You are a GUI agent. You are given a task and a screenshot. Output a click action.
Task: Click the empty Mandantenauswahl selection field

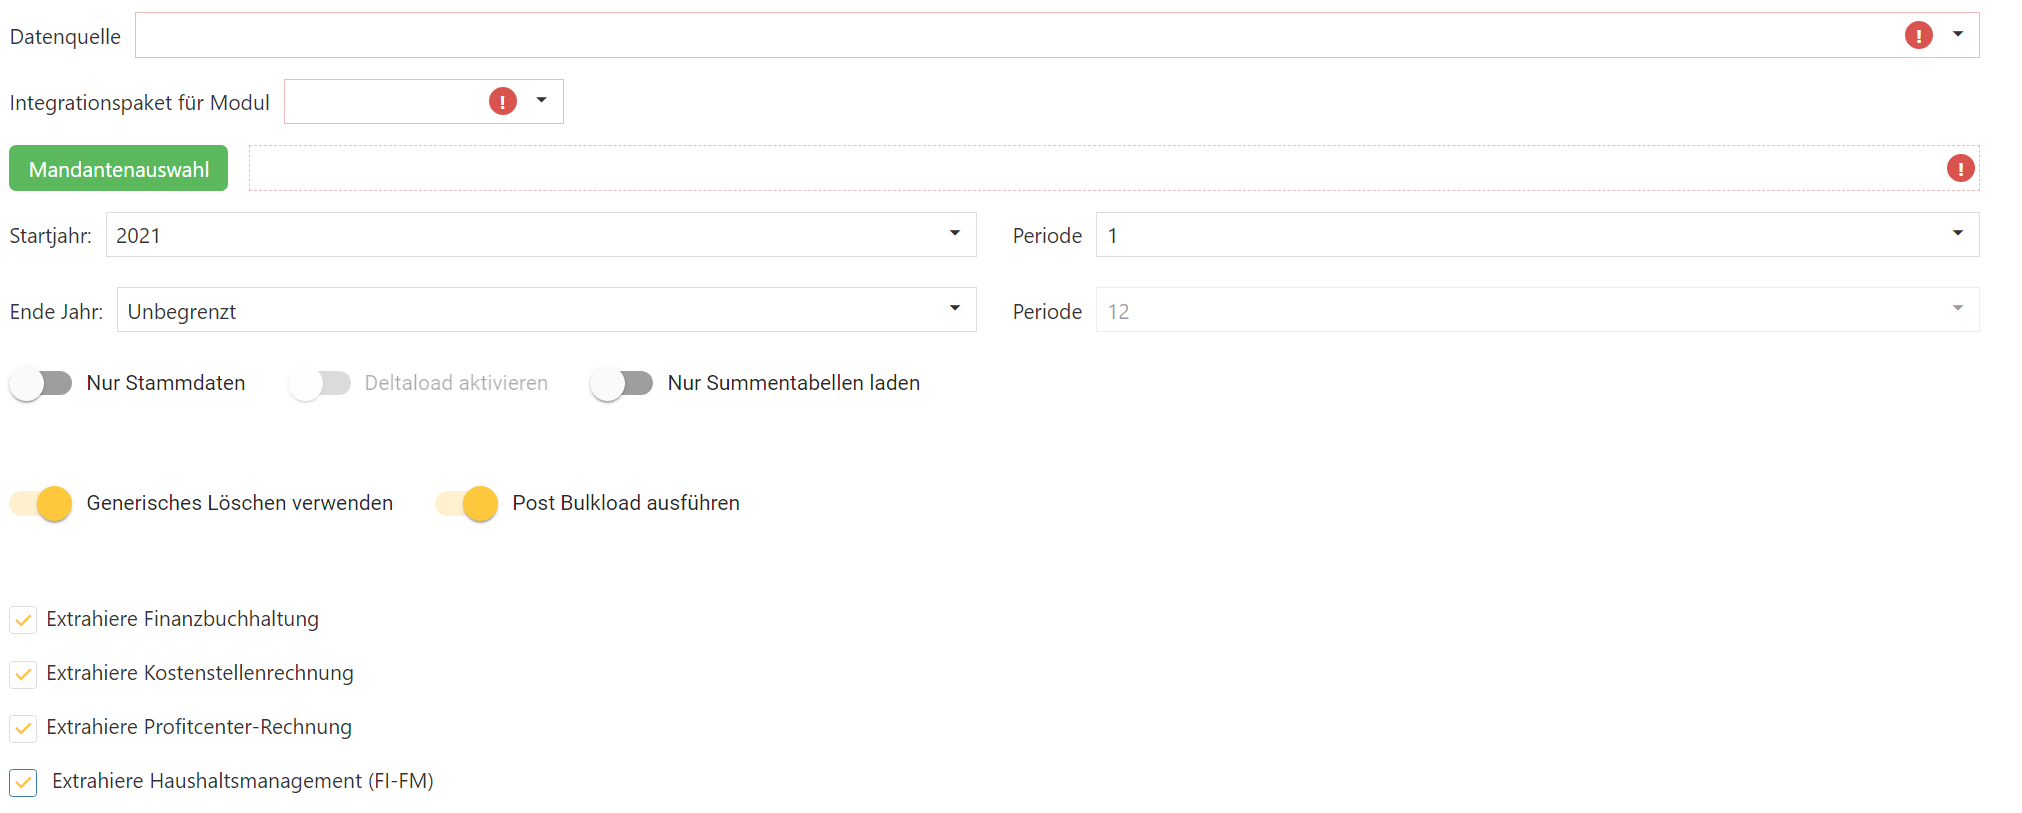(1090, 168)
